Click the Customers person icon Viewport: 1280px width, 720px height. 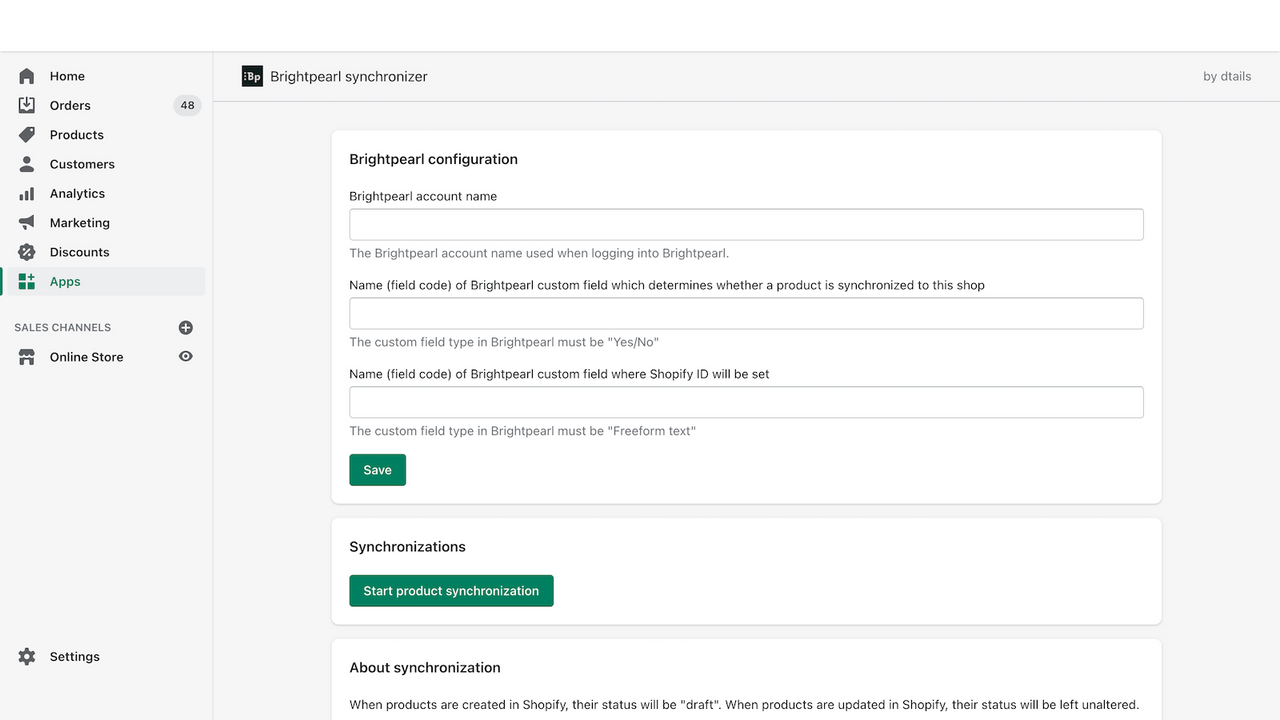[27, 164]
